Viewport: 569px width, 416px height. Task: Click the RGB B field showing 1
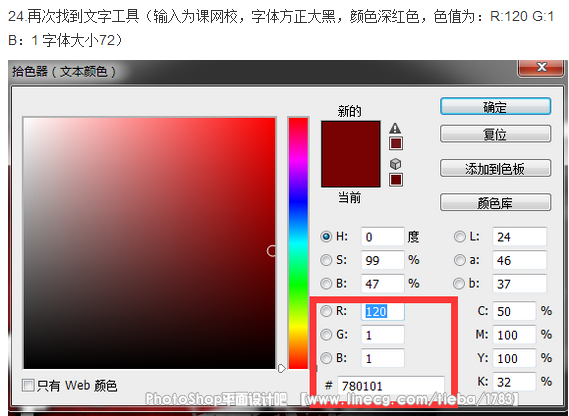[x=382, y=358]
